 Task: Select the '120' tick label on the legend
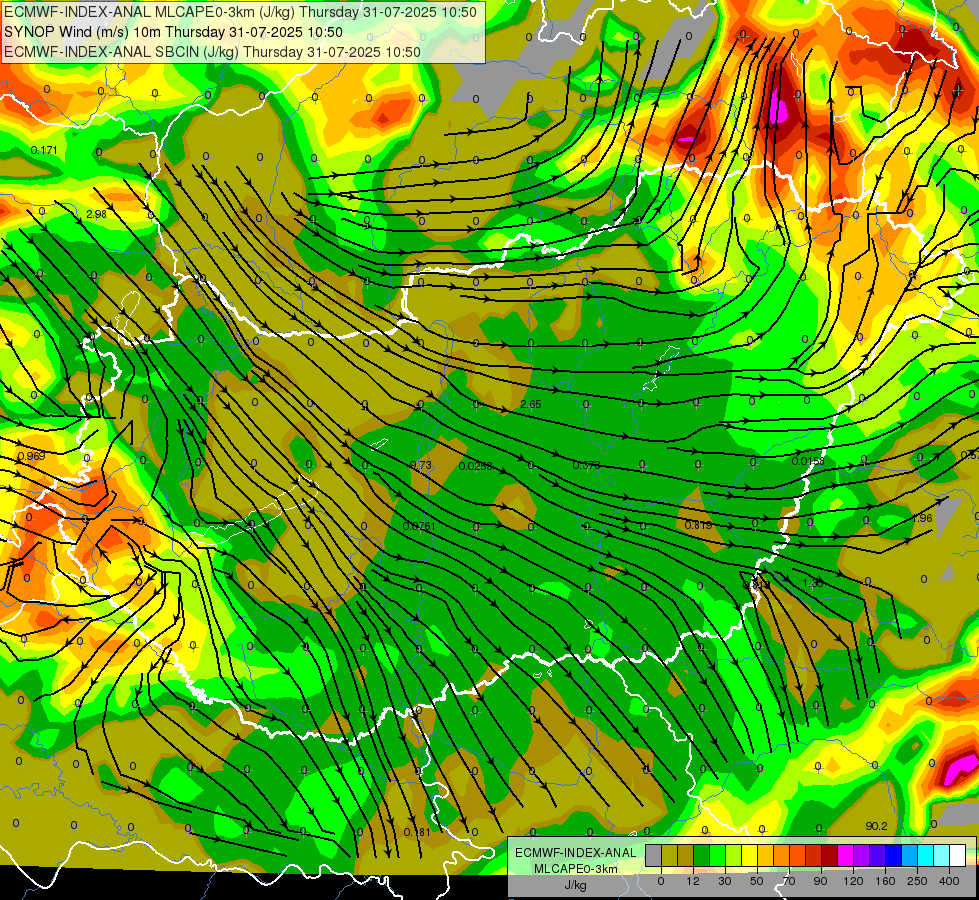coord(854,881)
